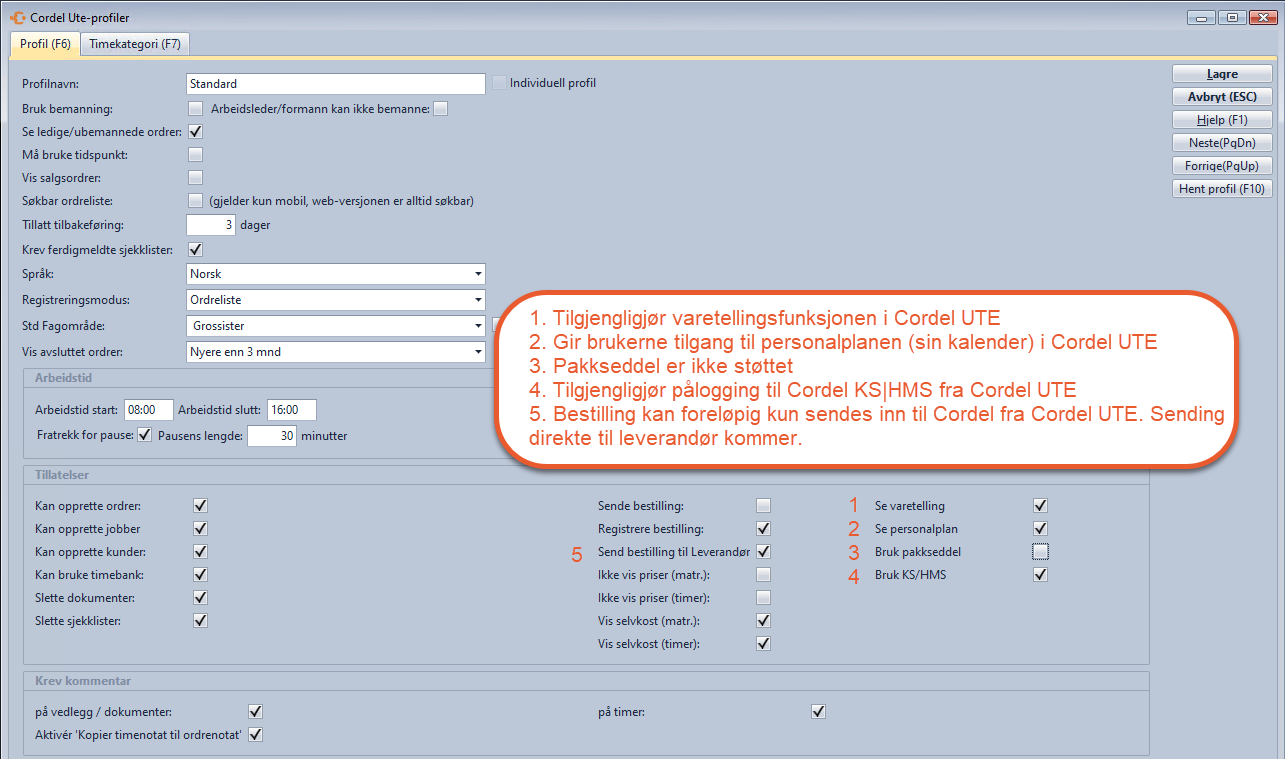The width and height of the screenshot is (1286, 759).
Task: Expand the Std Fagområde dropdown
Action: [x=336, y=326]
